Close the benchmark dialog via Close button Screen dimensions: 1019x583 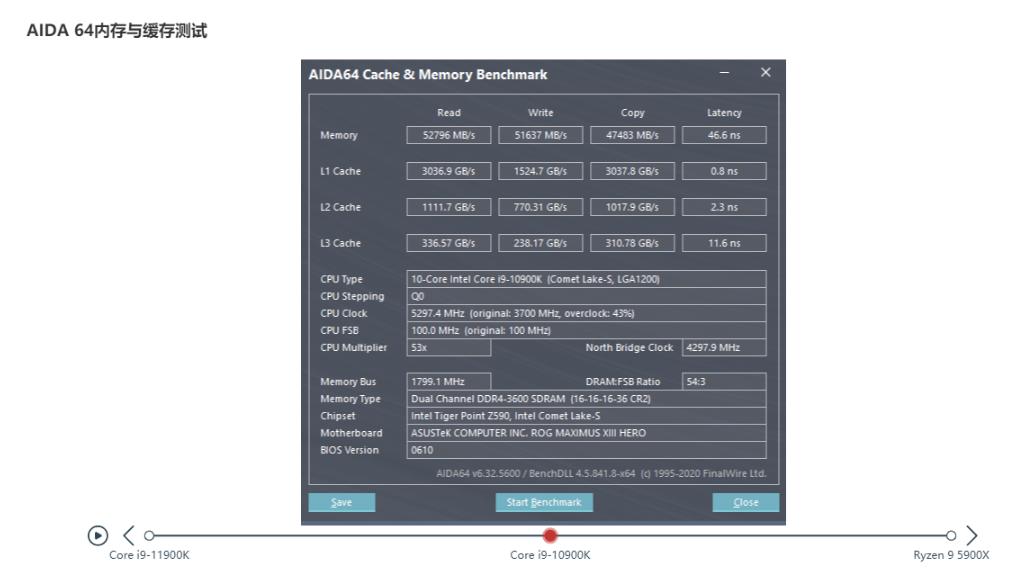[x=745, y=502]
